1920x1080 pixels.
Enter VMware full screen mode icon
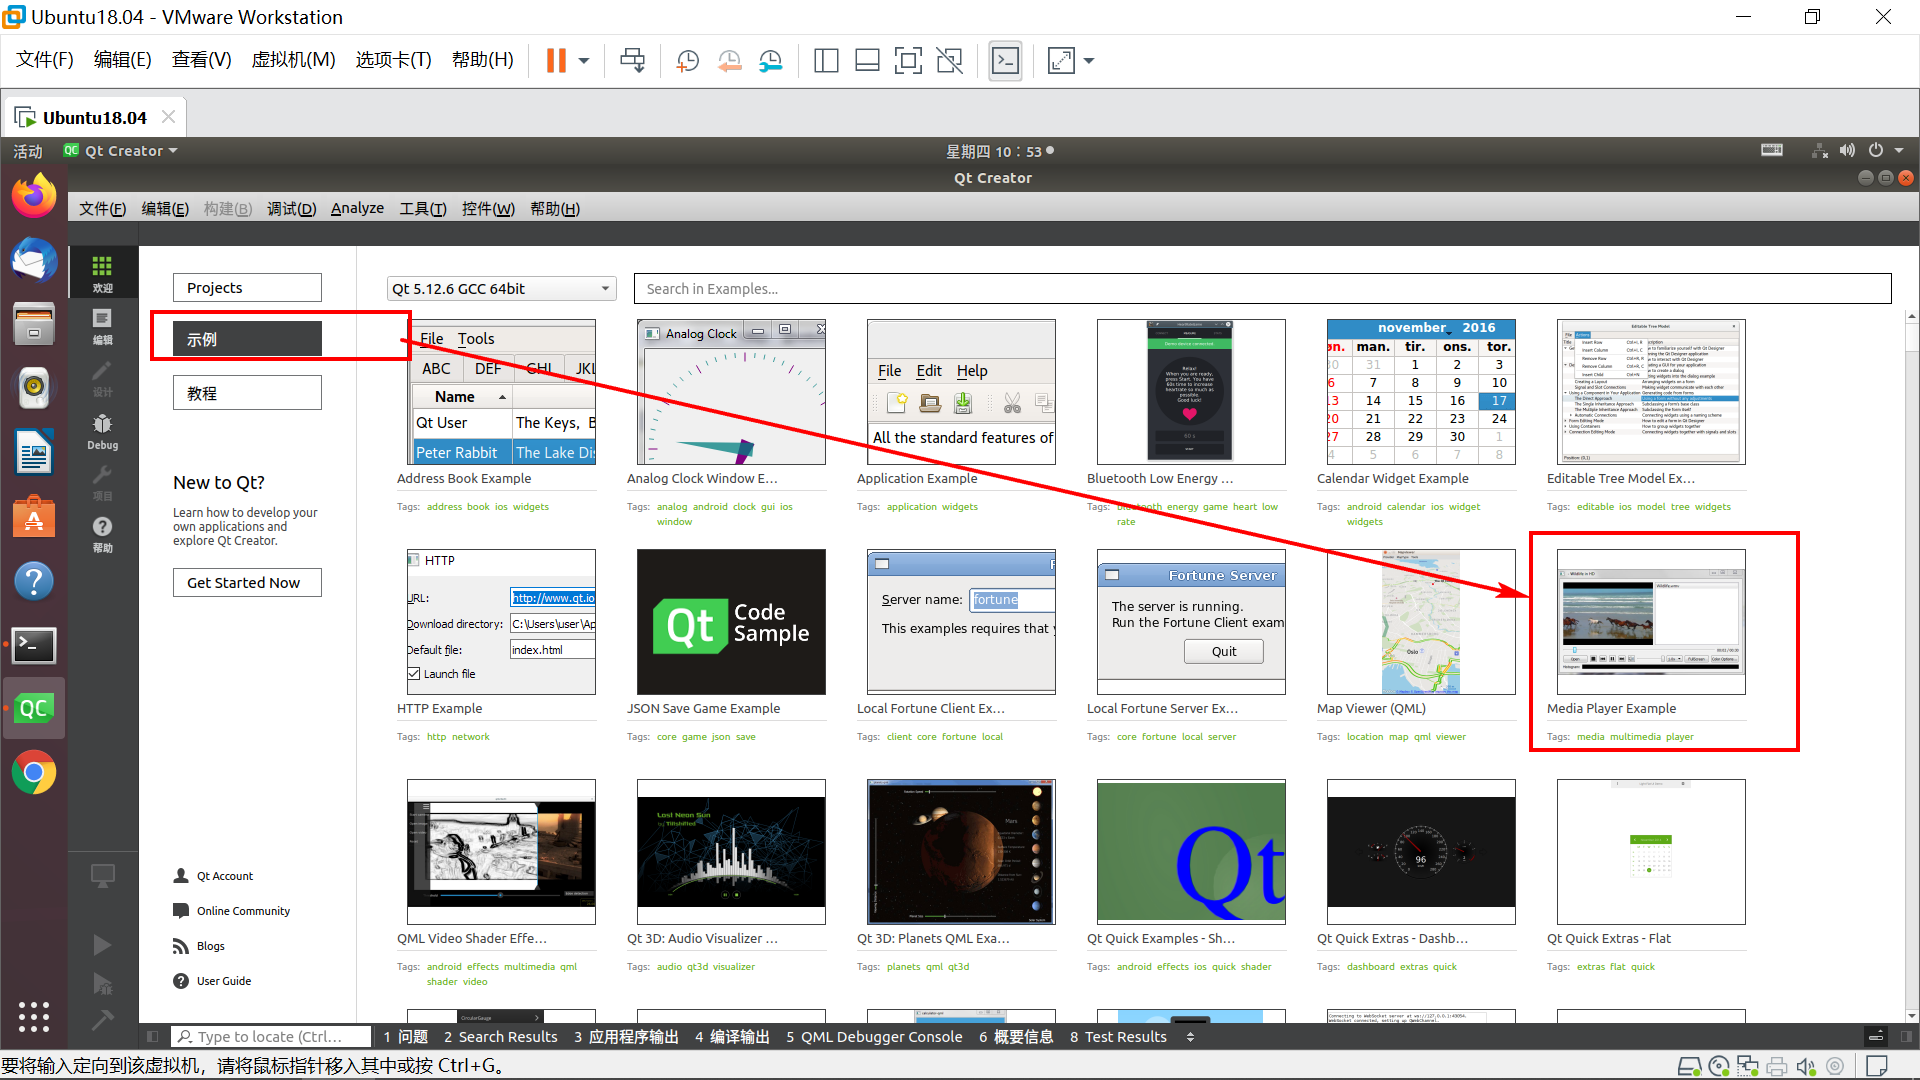click(907, 61)
